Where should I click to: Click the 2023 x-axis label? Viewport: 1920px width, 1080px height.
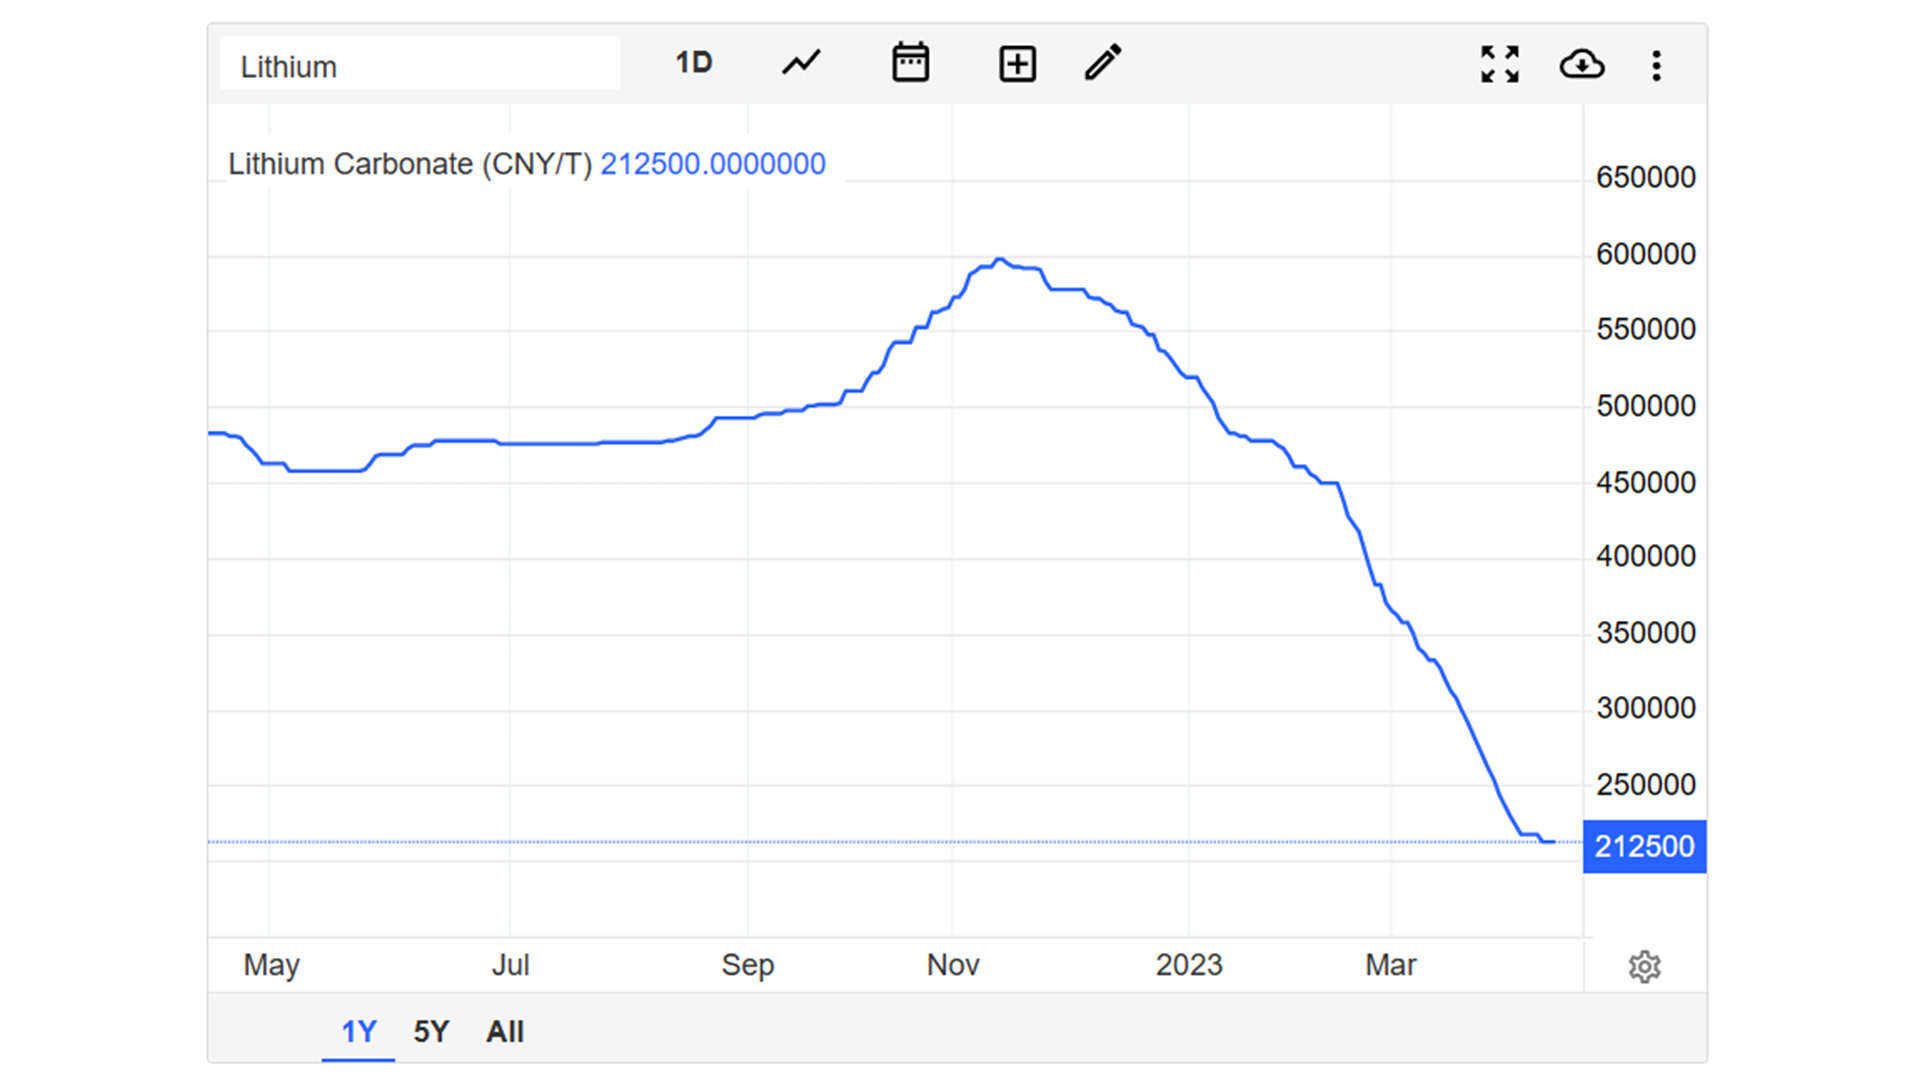(1189, 965)
